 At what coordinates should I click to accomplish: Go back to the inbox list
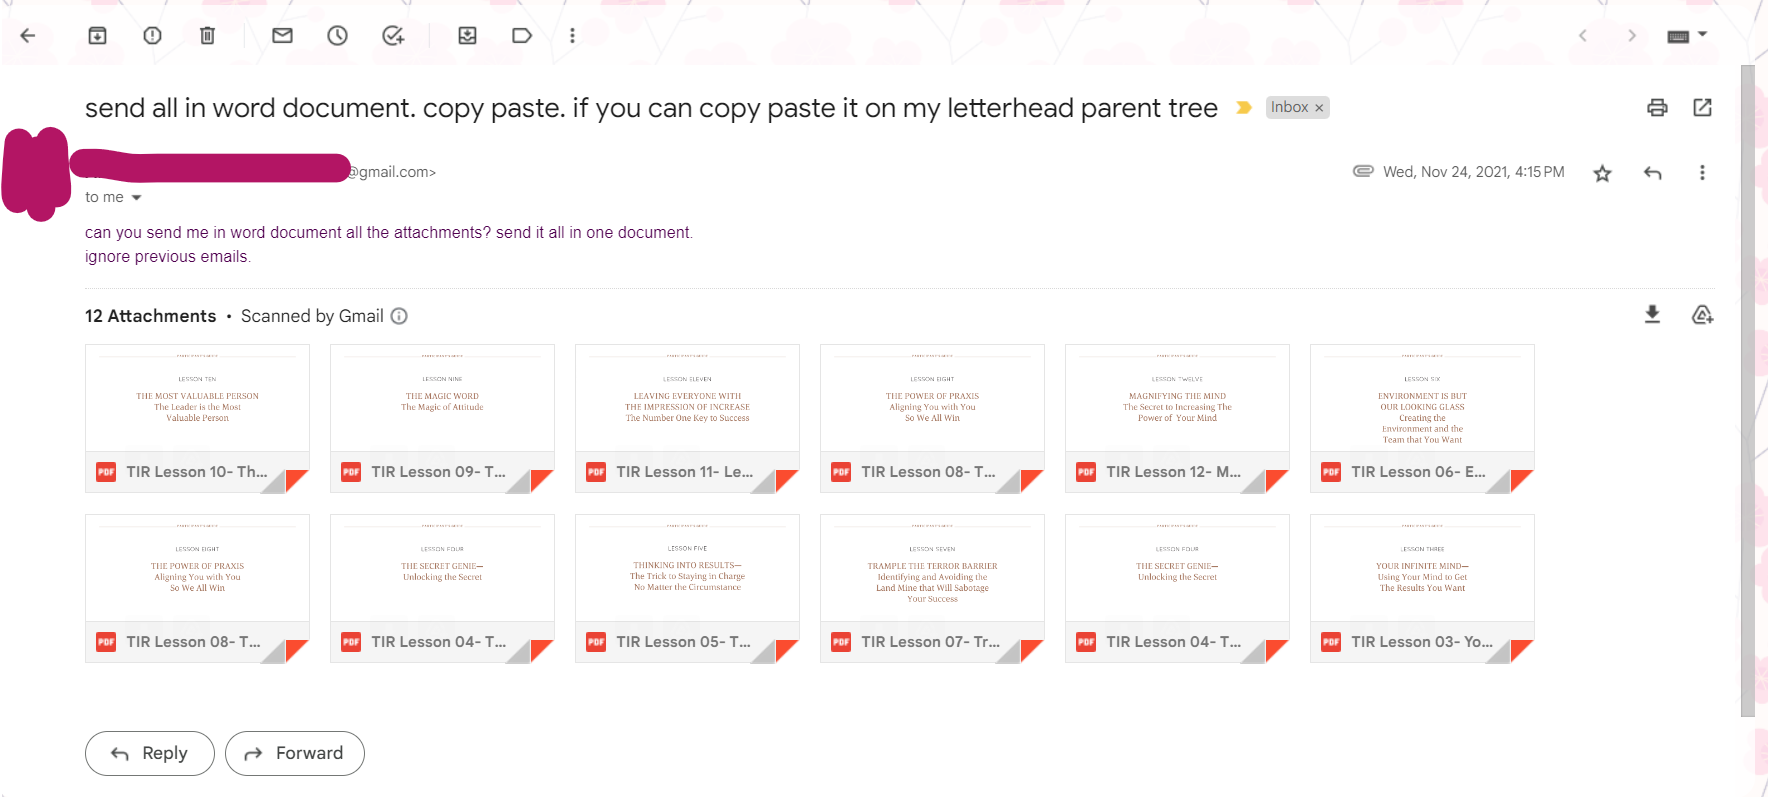click(28, 36)
